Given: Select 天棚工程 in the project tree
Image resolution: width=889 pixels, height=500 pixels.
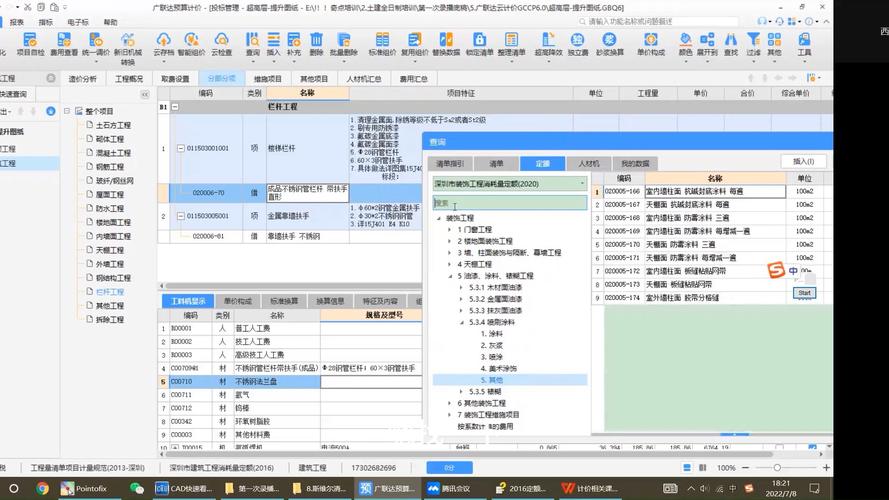Looking at the screenshot, I should click(x=109, y=250).
